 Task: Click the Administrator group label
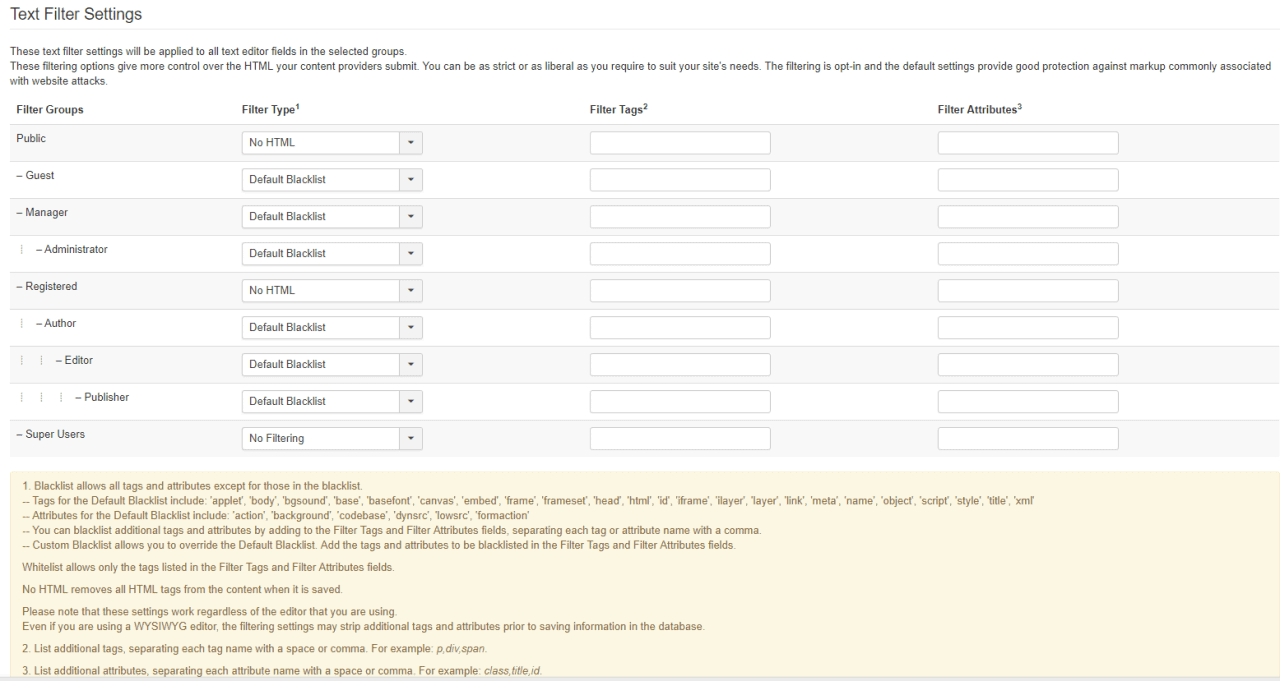pyautogui.click(x=72, y=250)
